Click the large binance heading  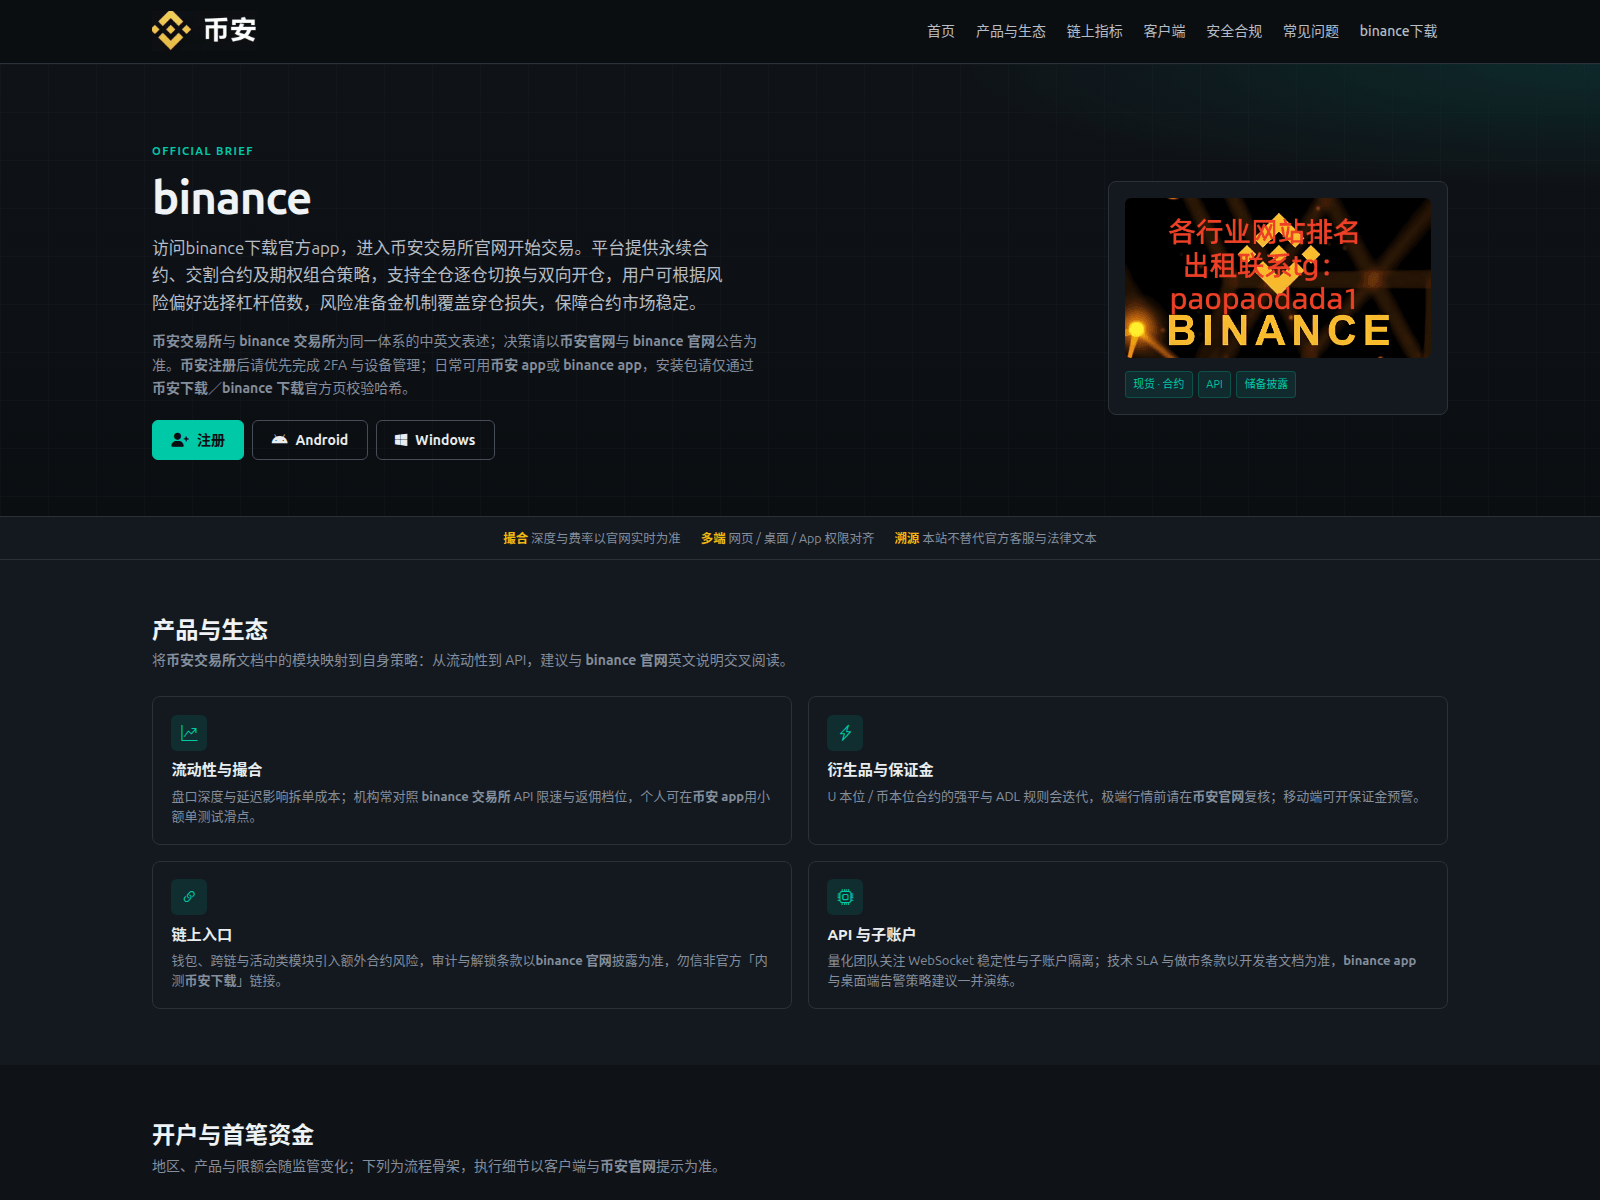click(232, 198)
